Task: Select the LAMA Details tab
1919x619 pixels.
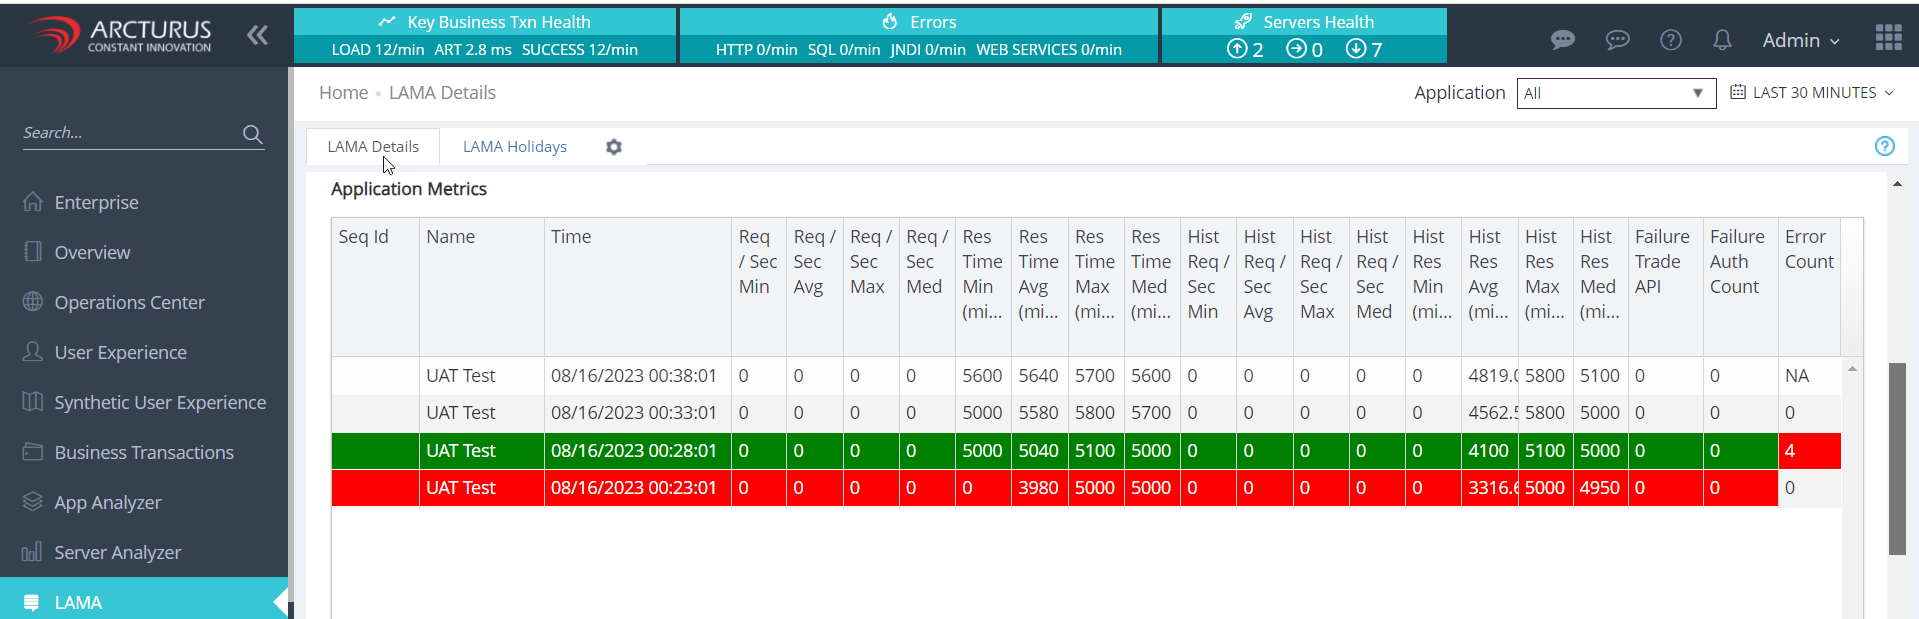Action: click(373, 147)
